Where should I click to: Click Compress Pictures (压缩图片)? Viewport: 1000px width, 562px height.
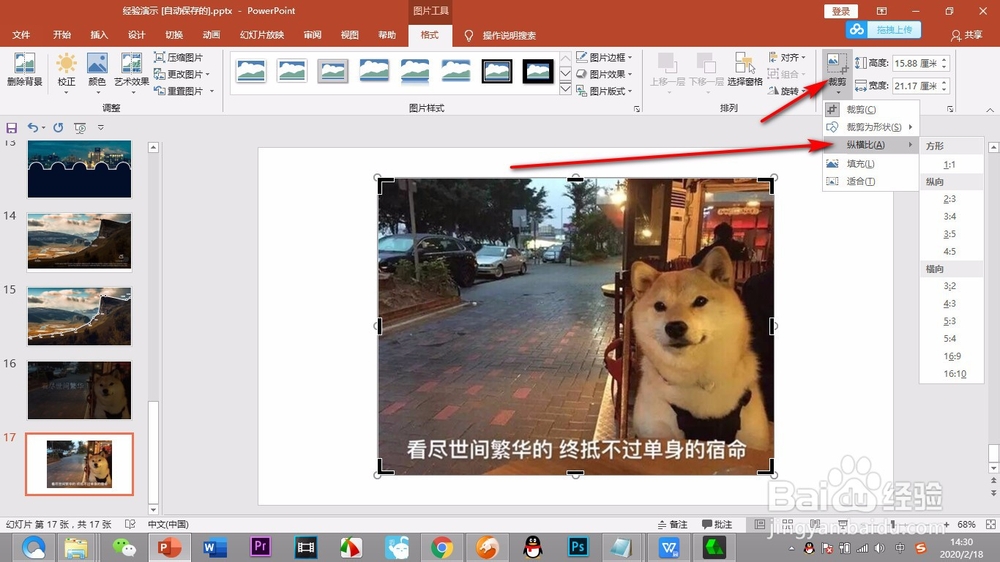click(x=179, y=57)
